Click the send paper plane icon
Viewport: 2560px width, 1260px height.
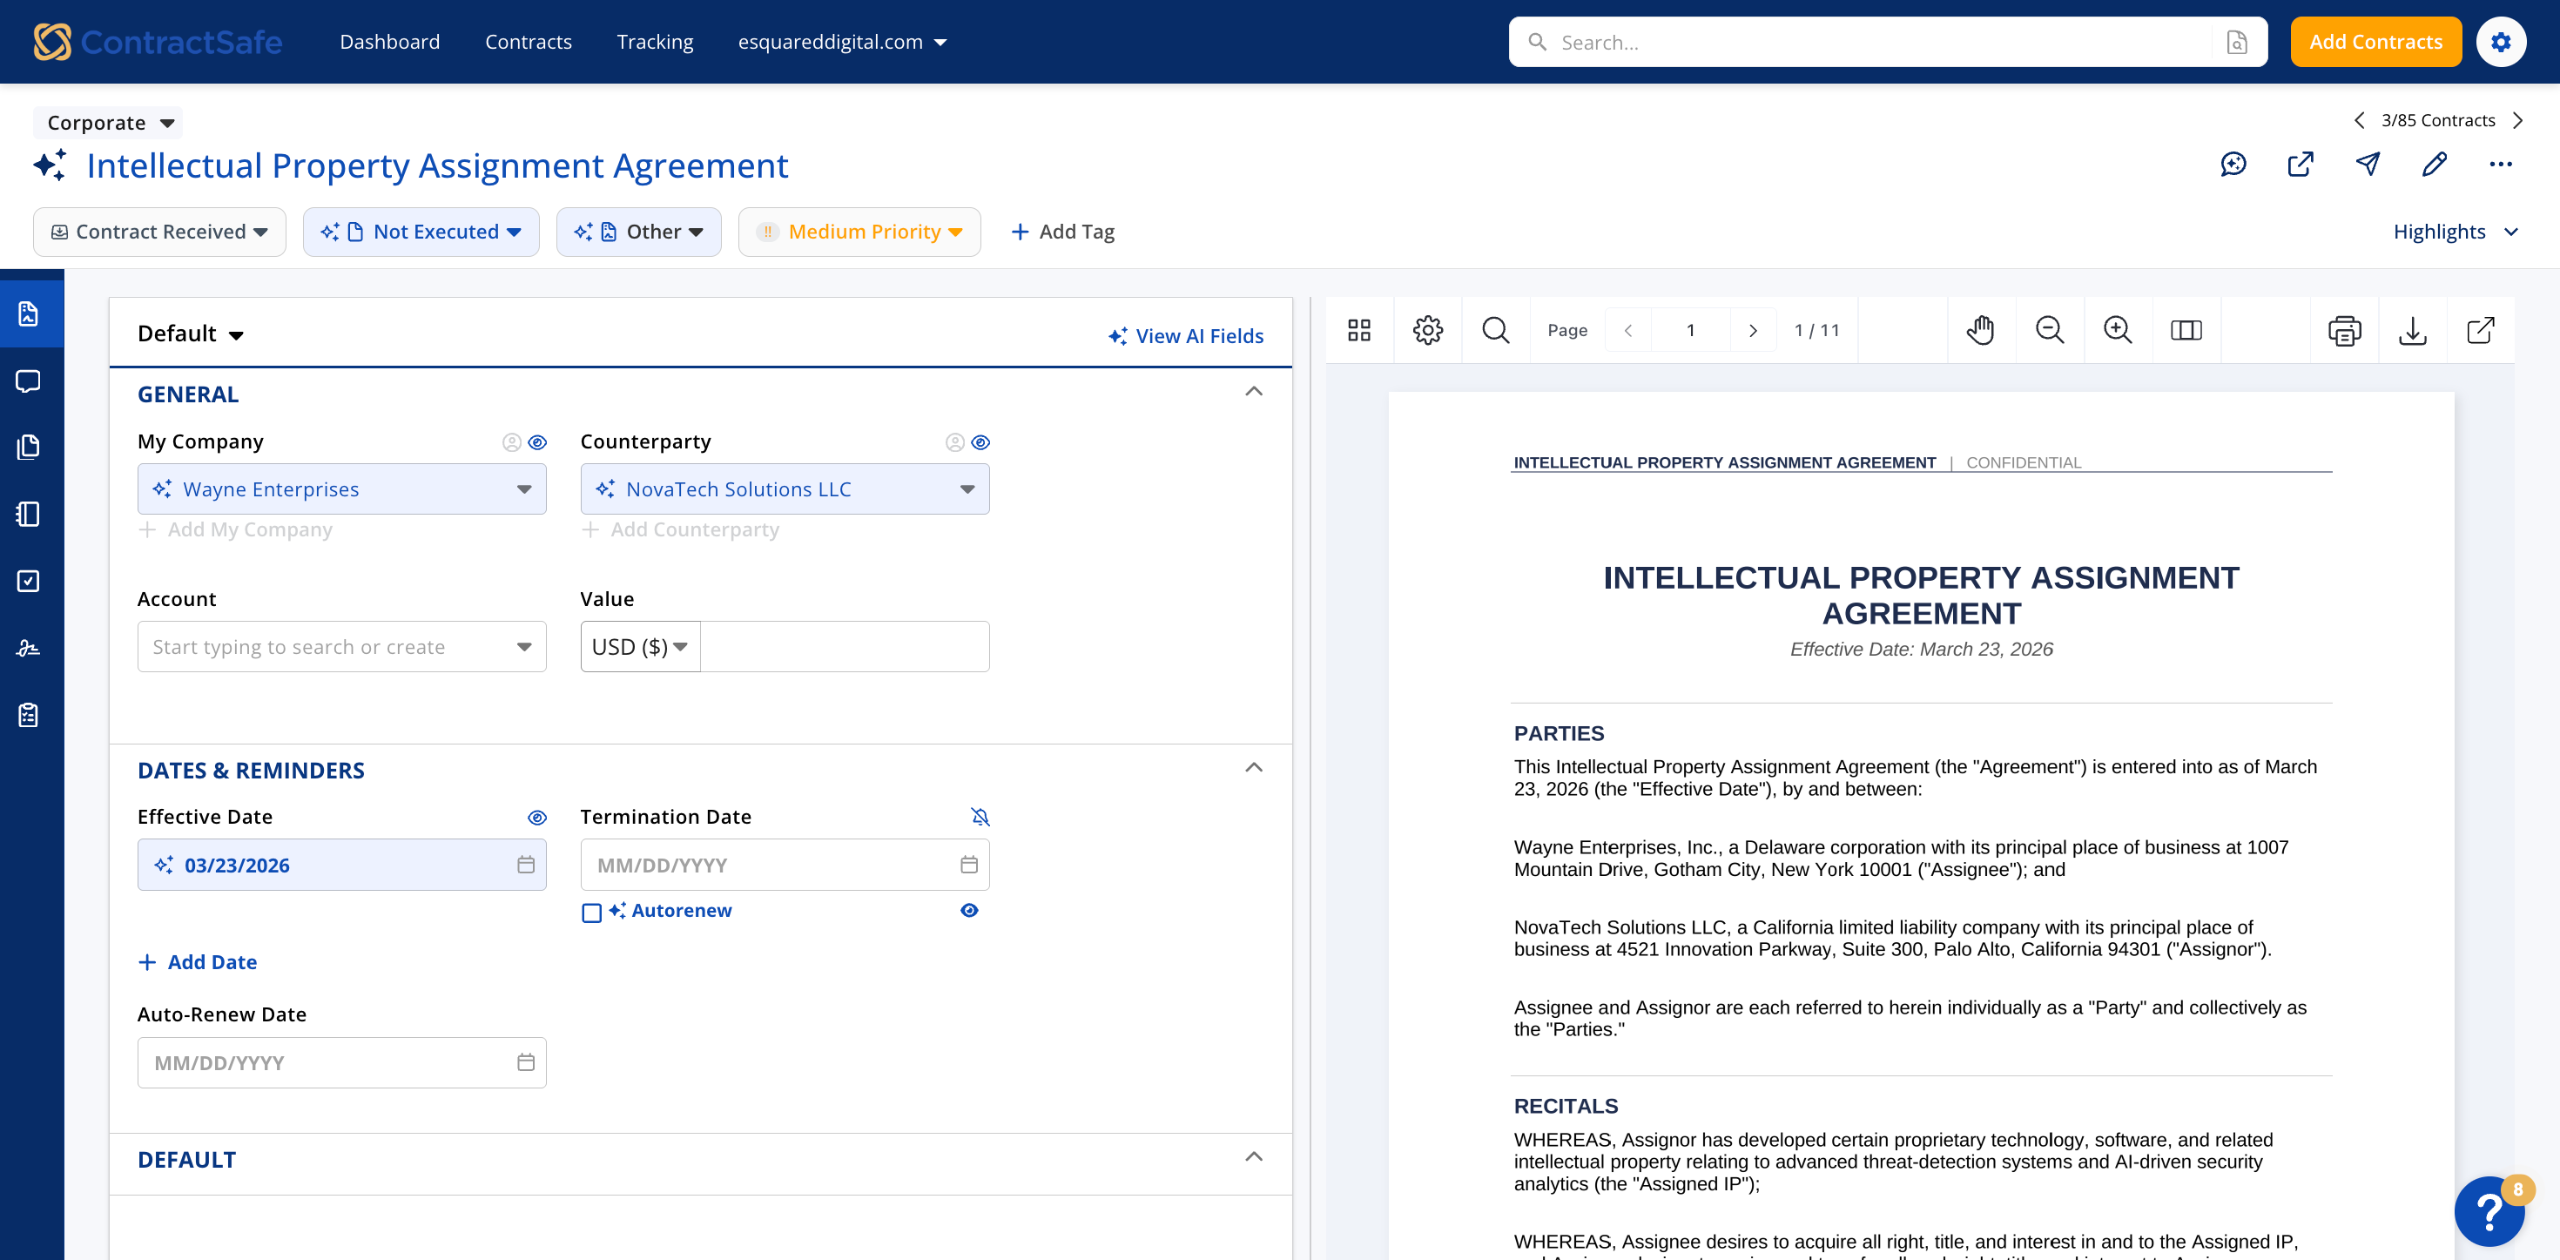click(x=2367, y=164)
